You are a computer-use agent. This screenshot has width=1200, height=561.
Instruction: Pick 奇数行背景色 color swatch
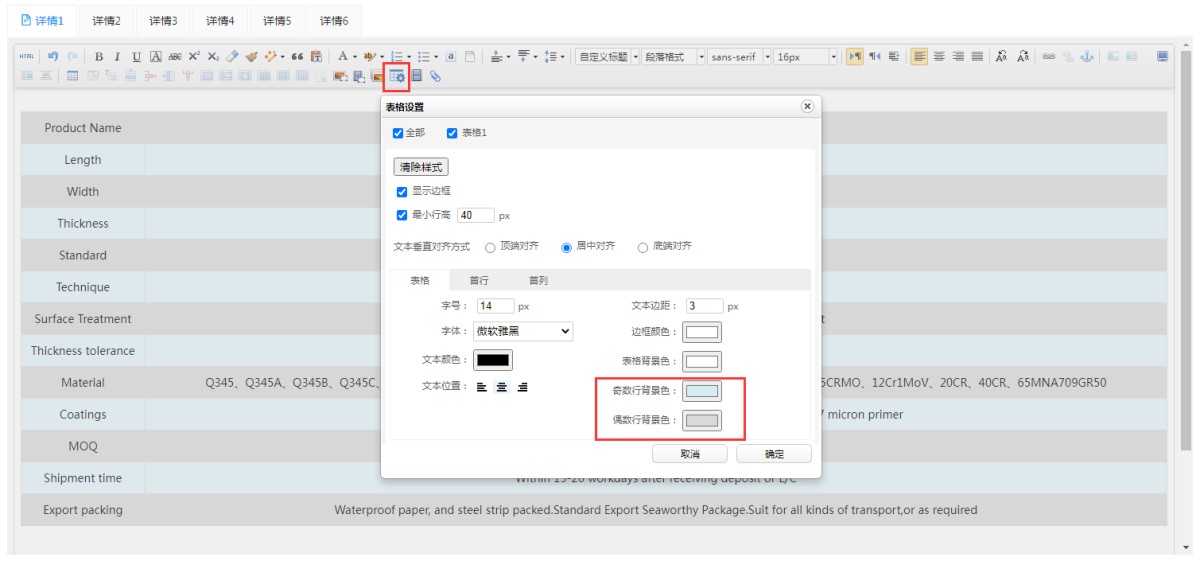click(x=702, y=391)
